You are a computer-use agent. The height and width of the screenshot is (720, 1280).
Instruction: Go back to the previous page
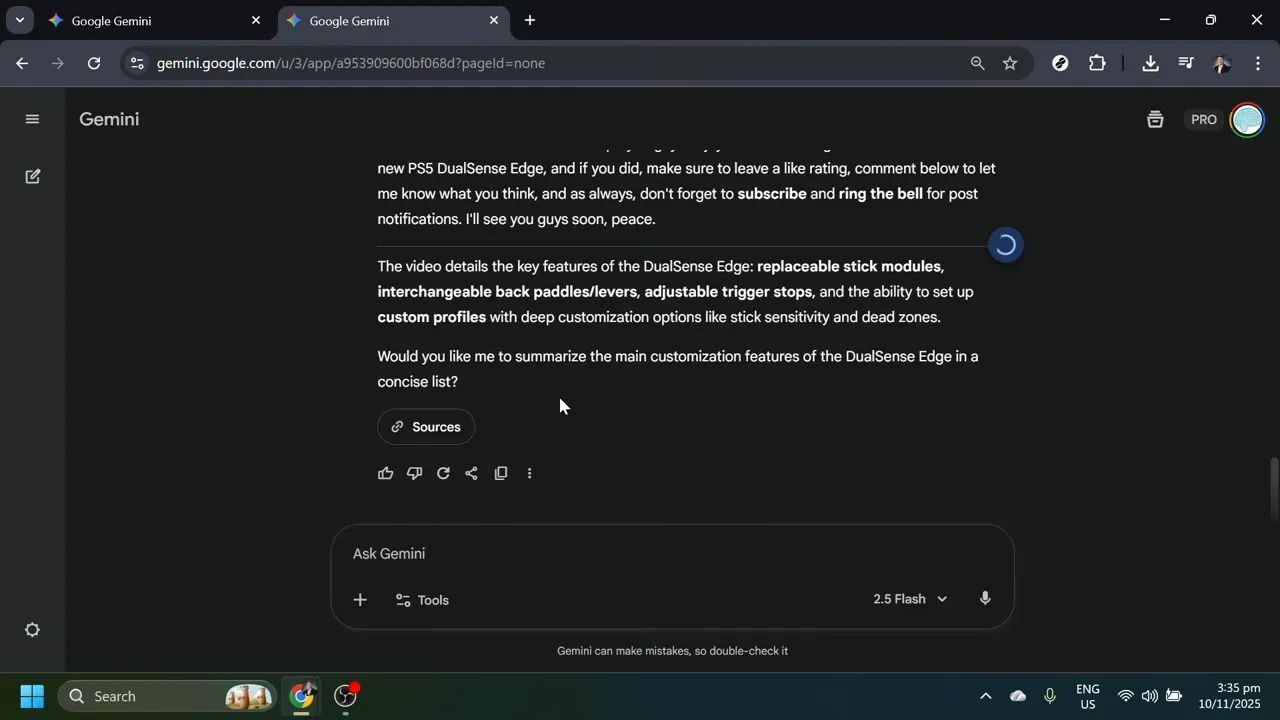pos(22,63)
